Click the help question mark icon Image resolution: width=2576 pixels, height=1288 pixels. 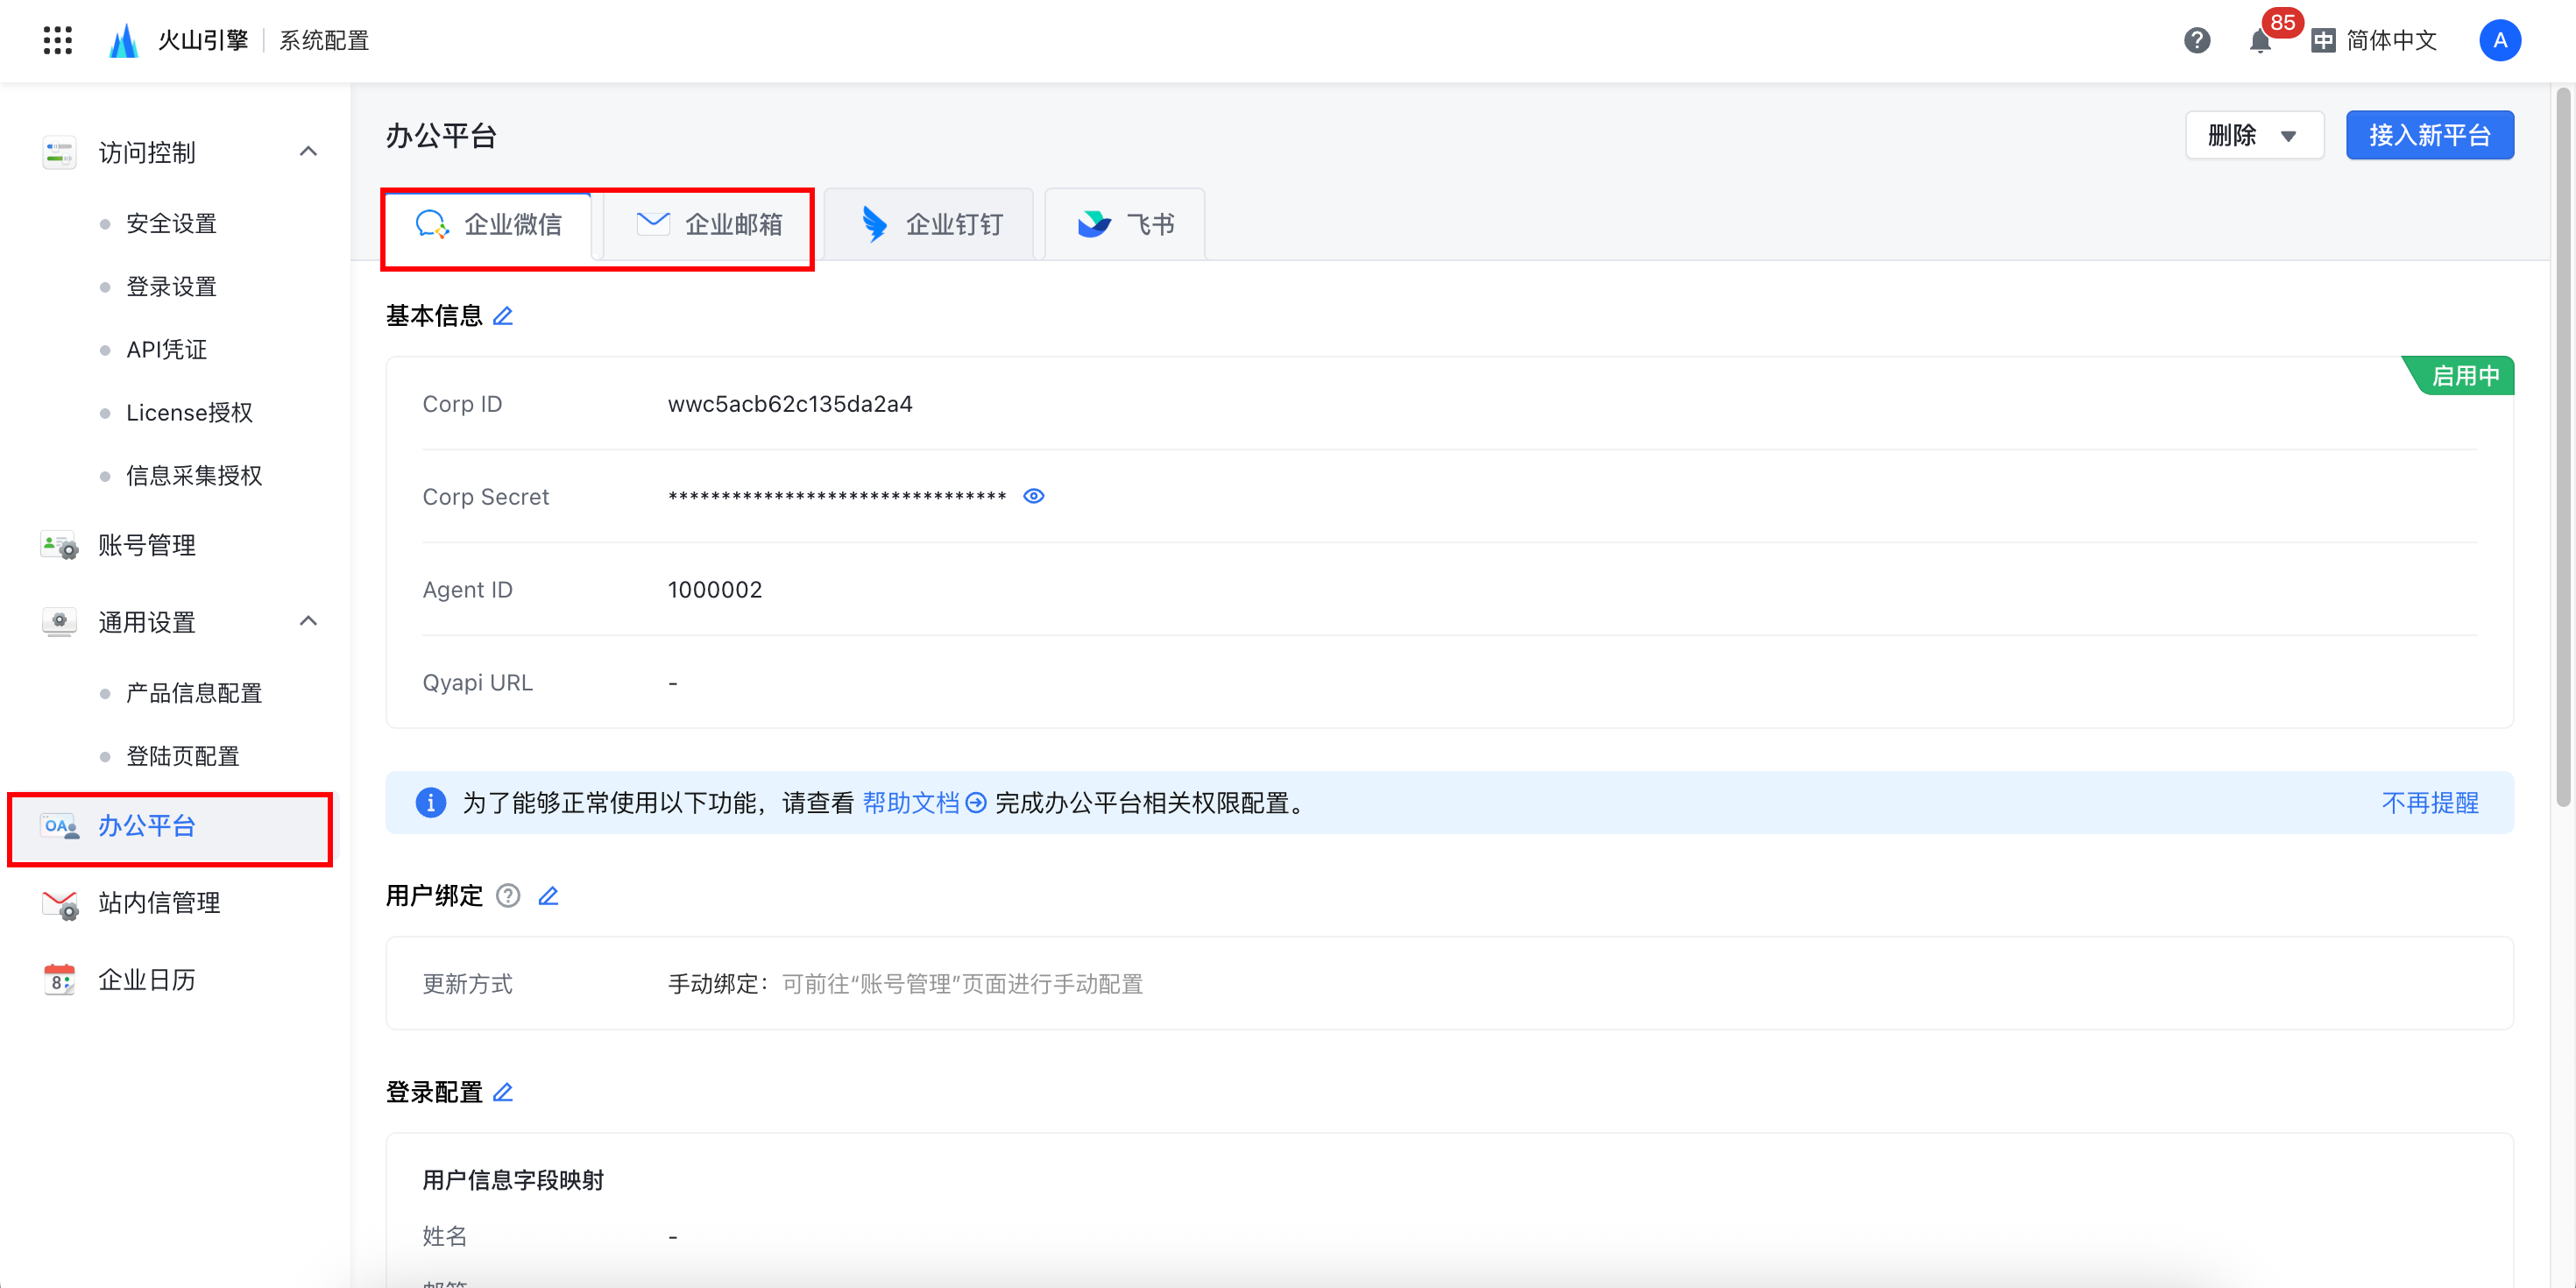tap(2196, 40)
